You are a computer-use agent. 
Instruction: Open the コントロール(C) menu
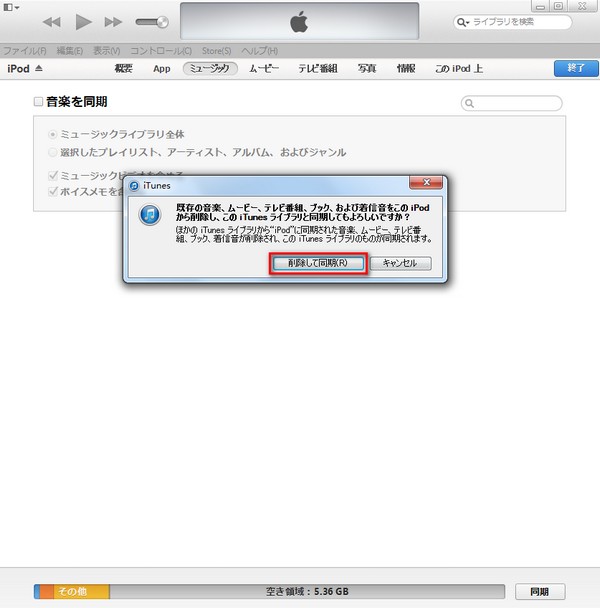click(161, 51)
